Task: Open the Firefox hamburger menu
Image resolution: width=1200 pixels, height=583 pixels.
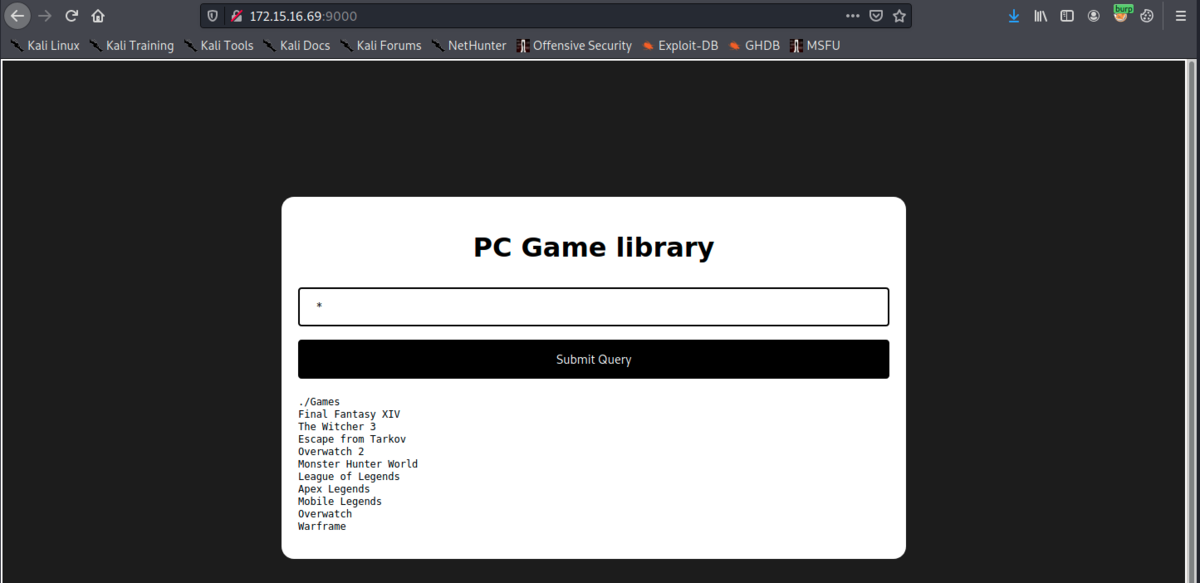Action: point(1181,16)
